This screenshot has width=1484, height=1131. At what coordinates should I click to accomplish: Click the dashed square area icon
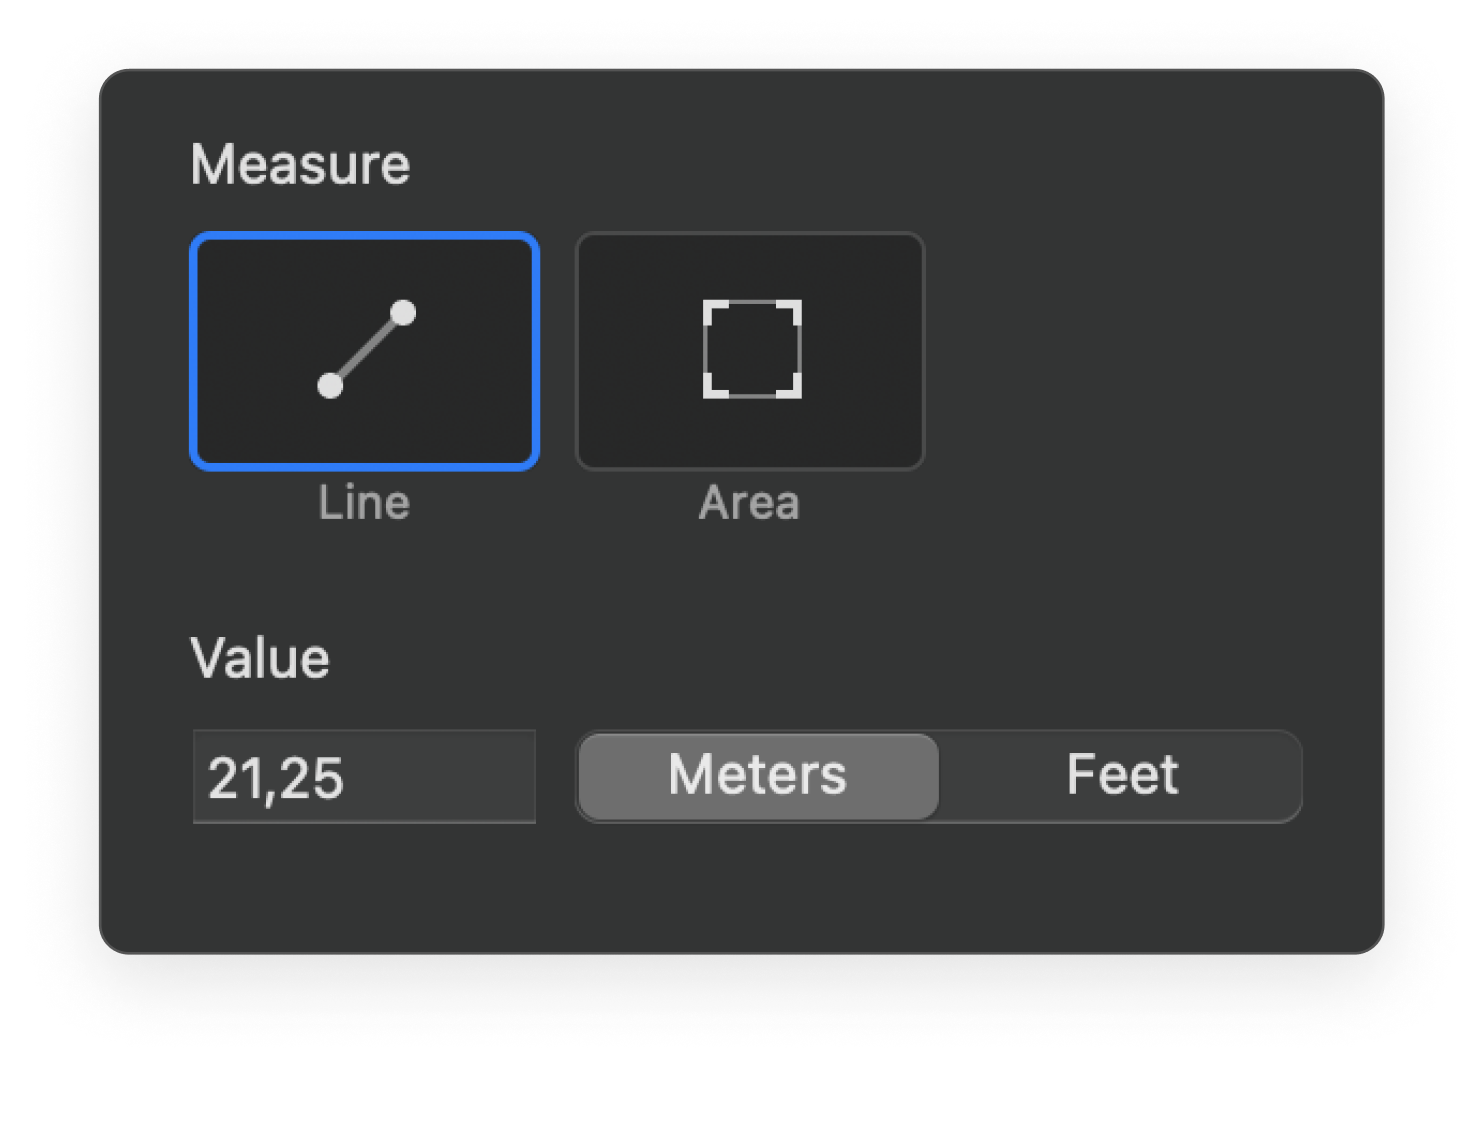point(752,349)
